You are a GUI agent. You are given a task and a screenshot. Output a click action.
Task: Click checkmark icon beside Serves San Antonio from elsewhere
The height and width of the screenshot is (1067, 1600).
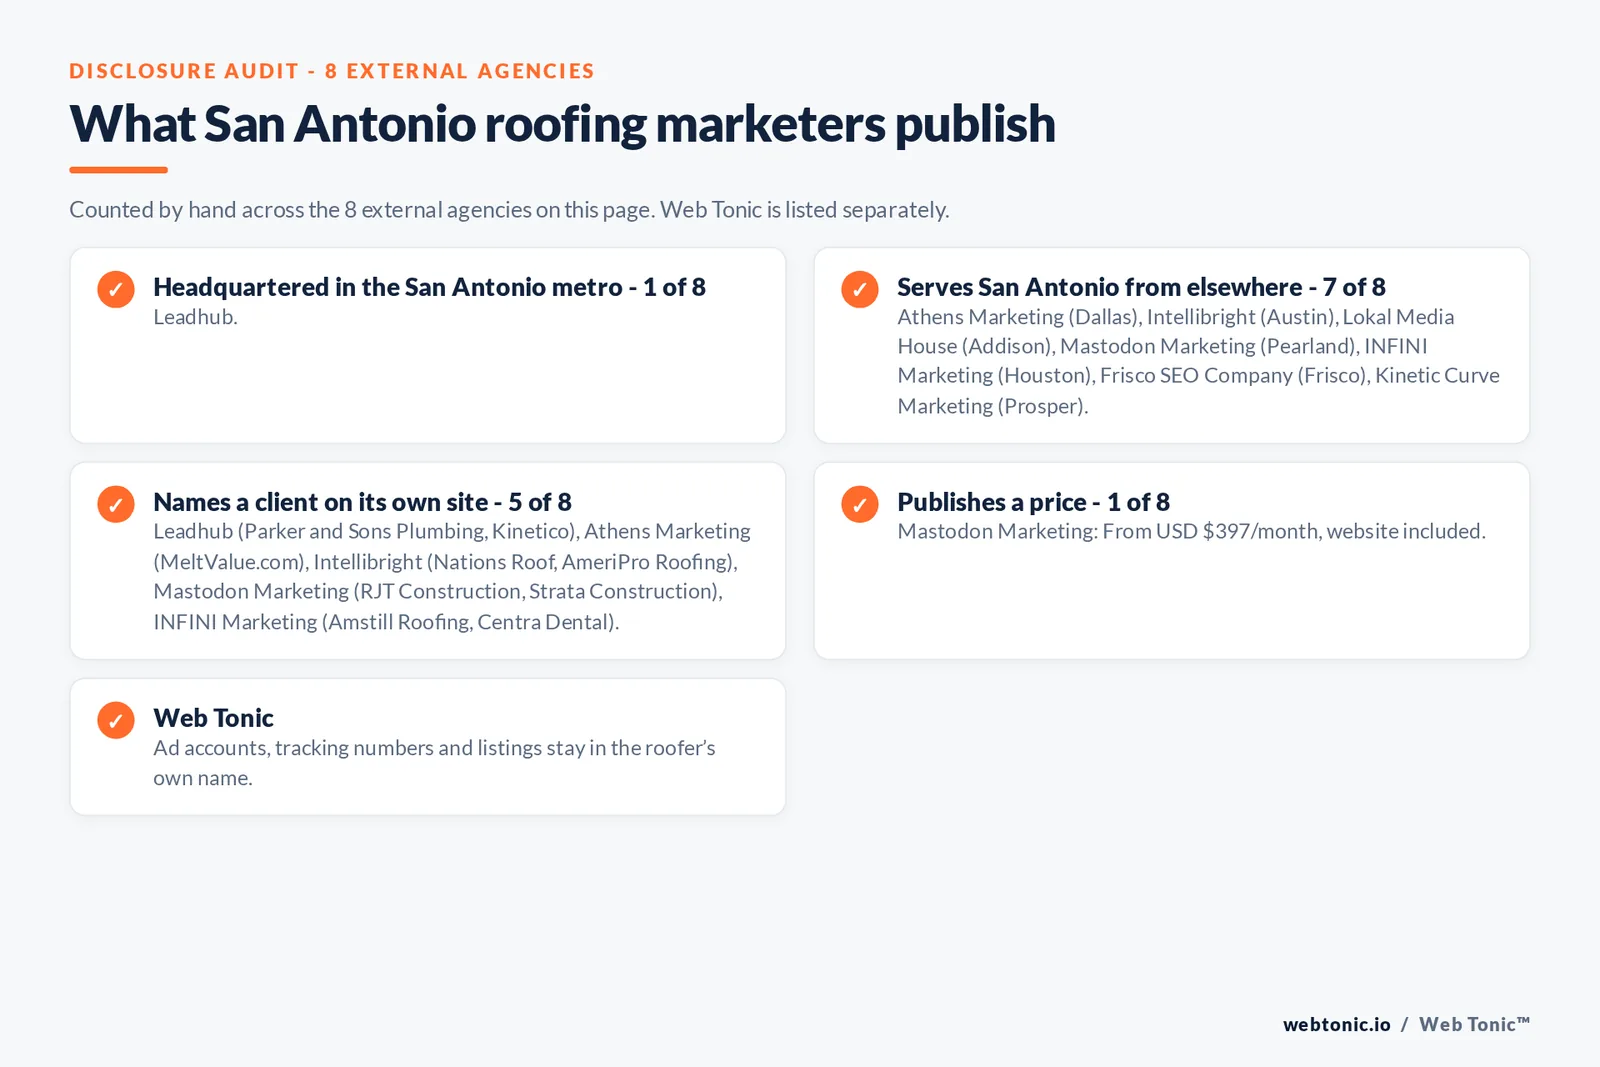click(860, 289)
